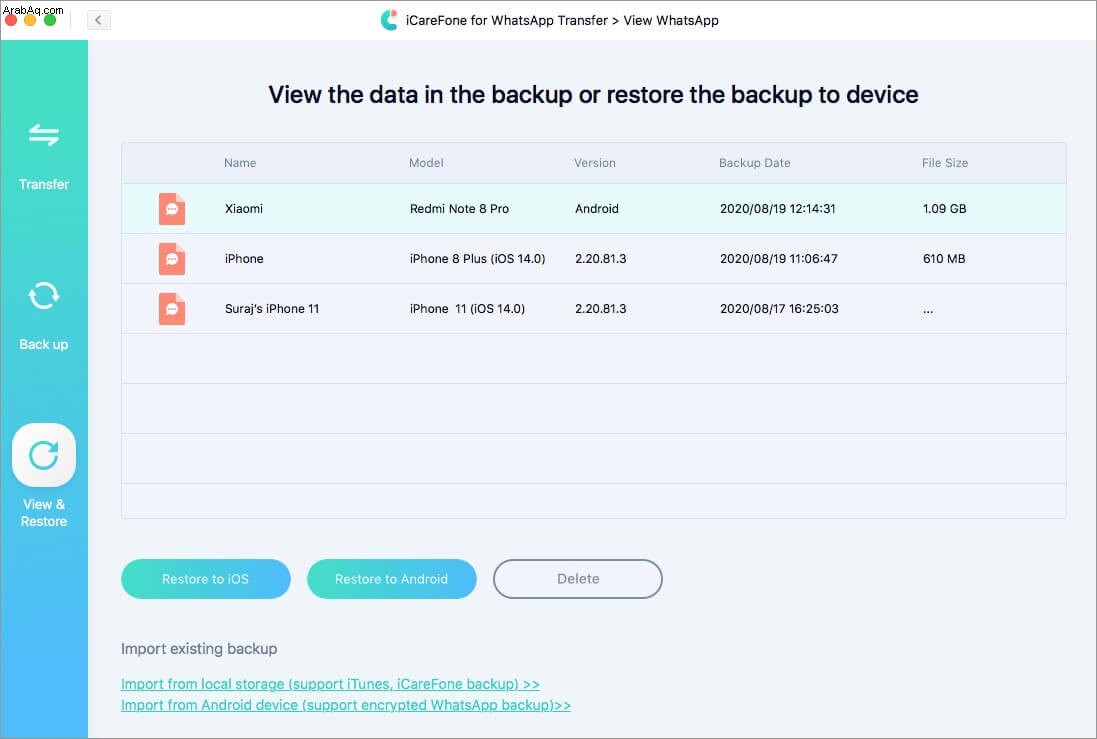
Task: Click the 2020/08/19 12:14:31 backup date
Action: [777, 209]
